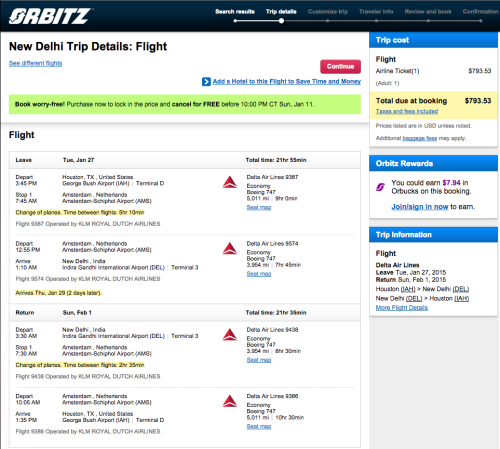
Task: Click the 2hr 35min change of planes notice
Action: (x=80, y=365)
